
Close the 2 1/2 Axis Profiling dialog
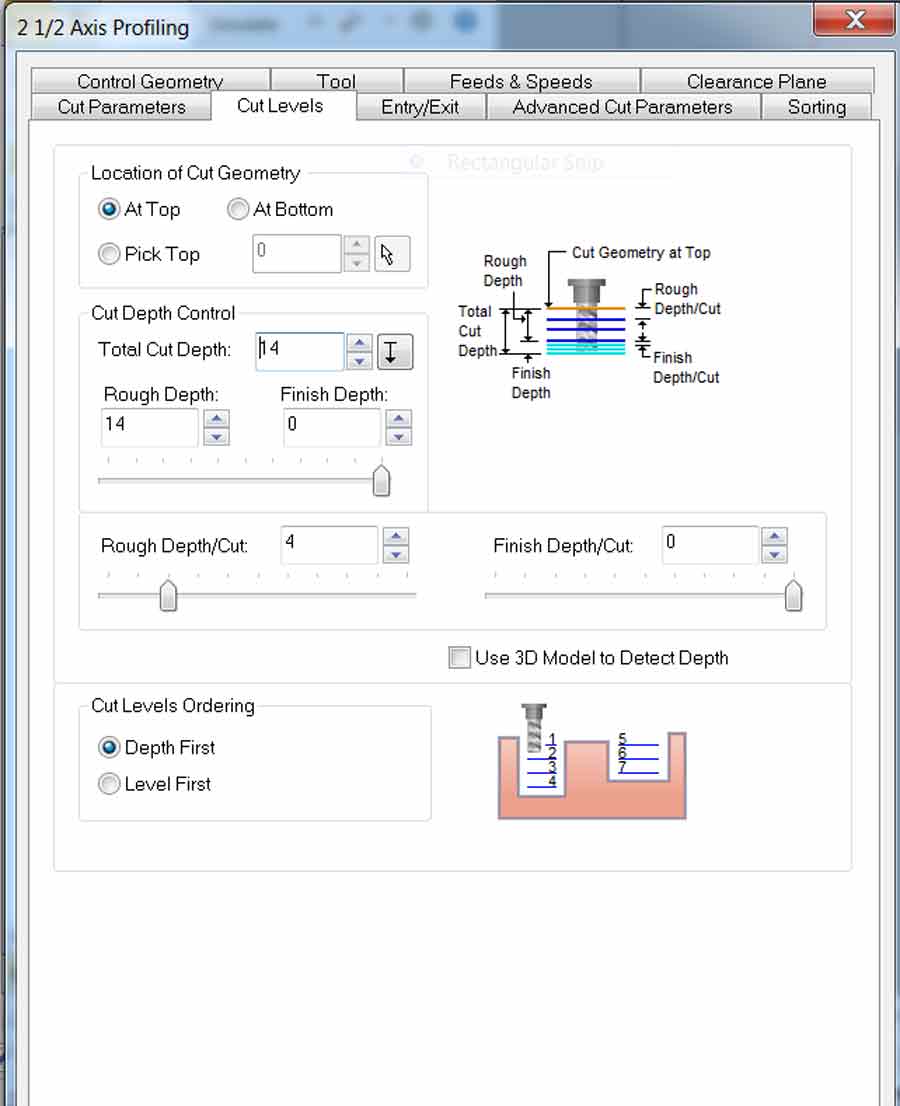[x=853, y=19]
